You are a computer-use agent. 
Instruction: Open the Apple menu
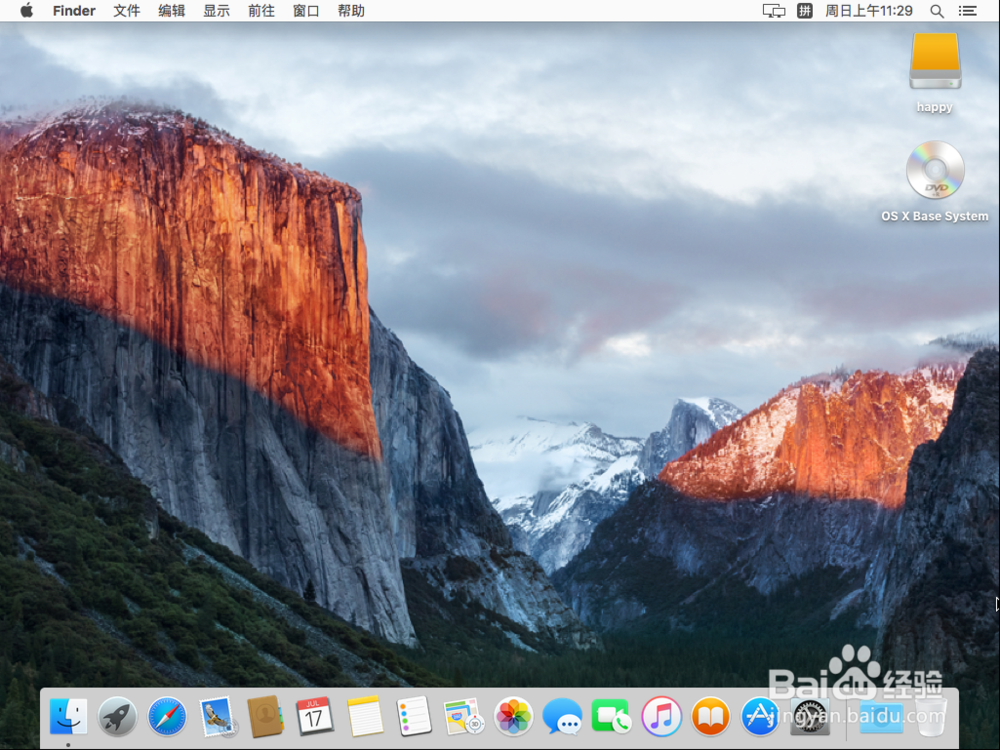[27, 11]
